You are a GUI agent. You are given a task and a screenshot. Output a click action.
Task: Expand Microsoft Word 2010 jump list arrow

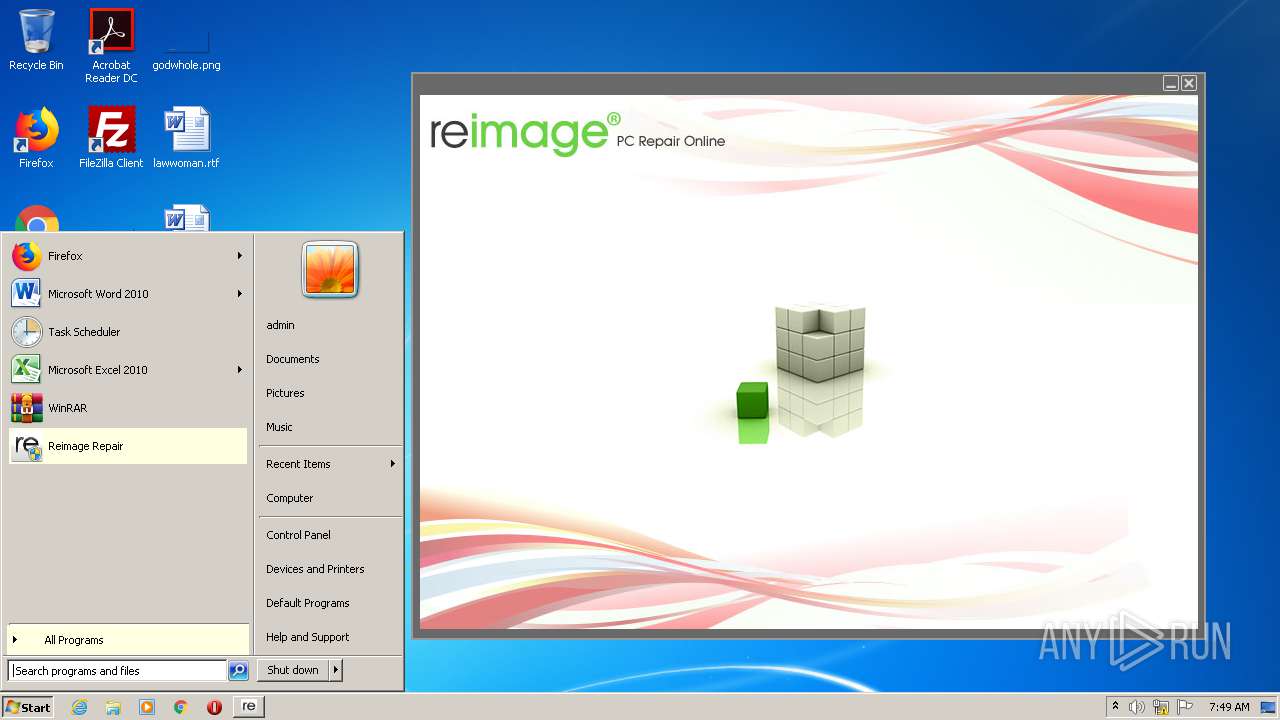tap(240, 294)
